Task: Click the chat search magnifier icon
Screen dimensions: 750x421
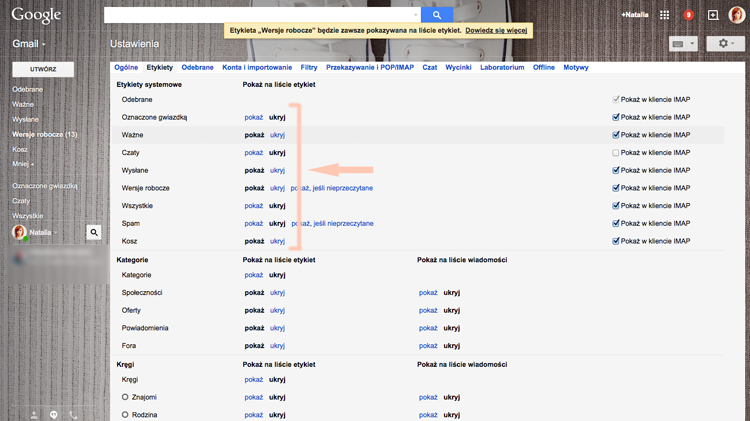Action: click(94, 232)
